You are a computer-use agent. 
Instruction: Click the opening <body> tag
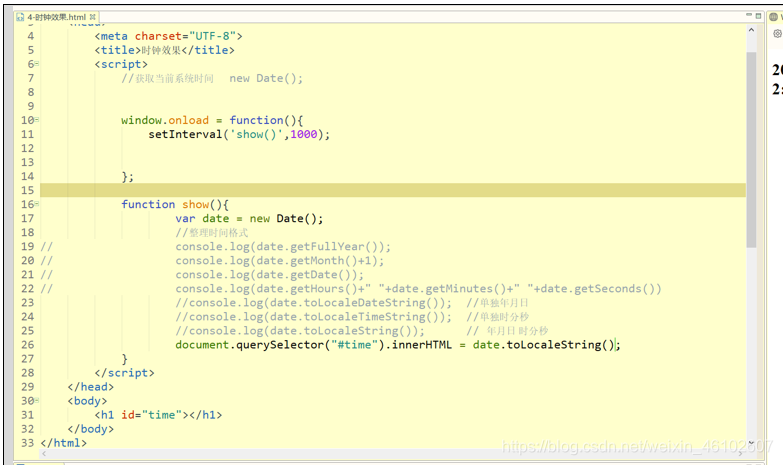point(87,401)
